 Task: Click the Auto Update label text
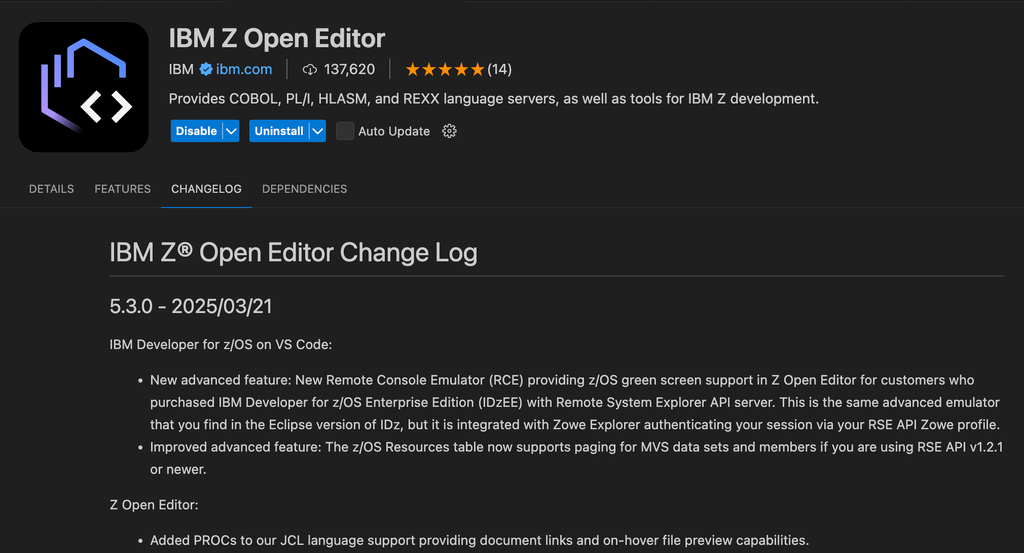[394, 131]
